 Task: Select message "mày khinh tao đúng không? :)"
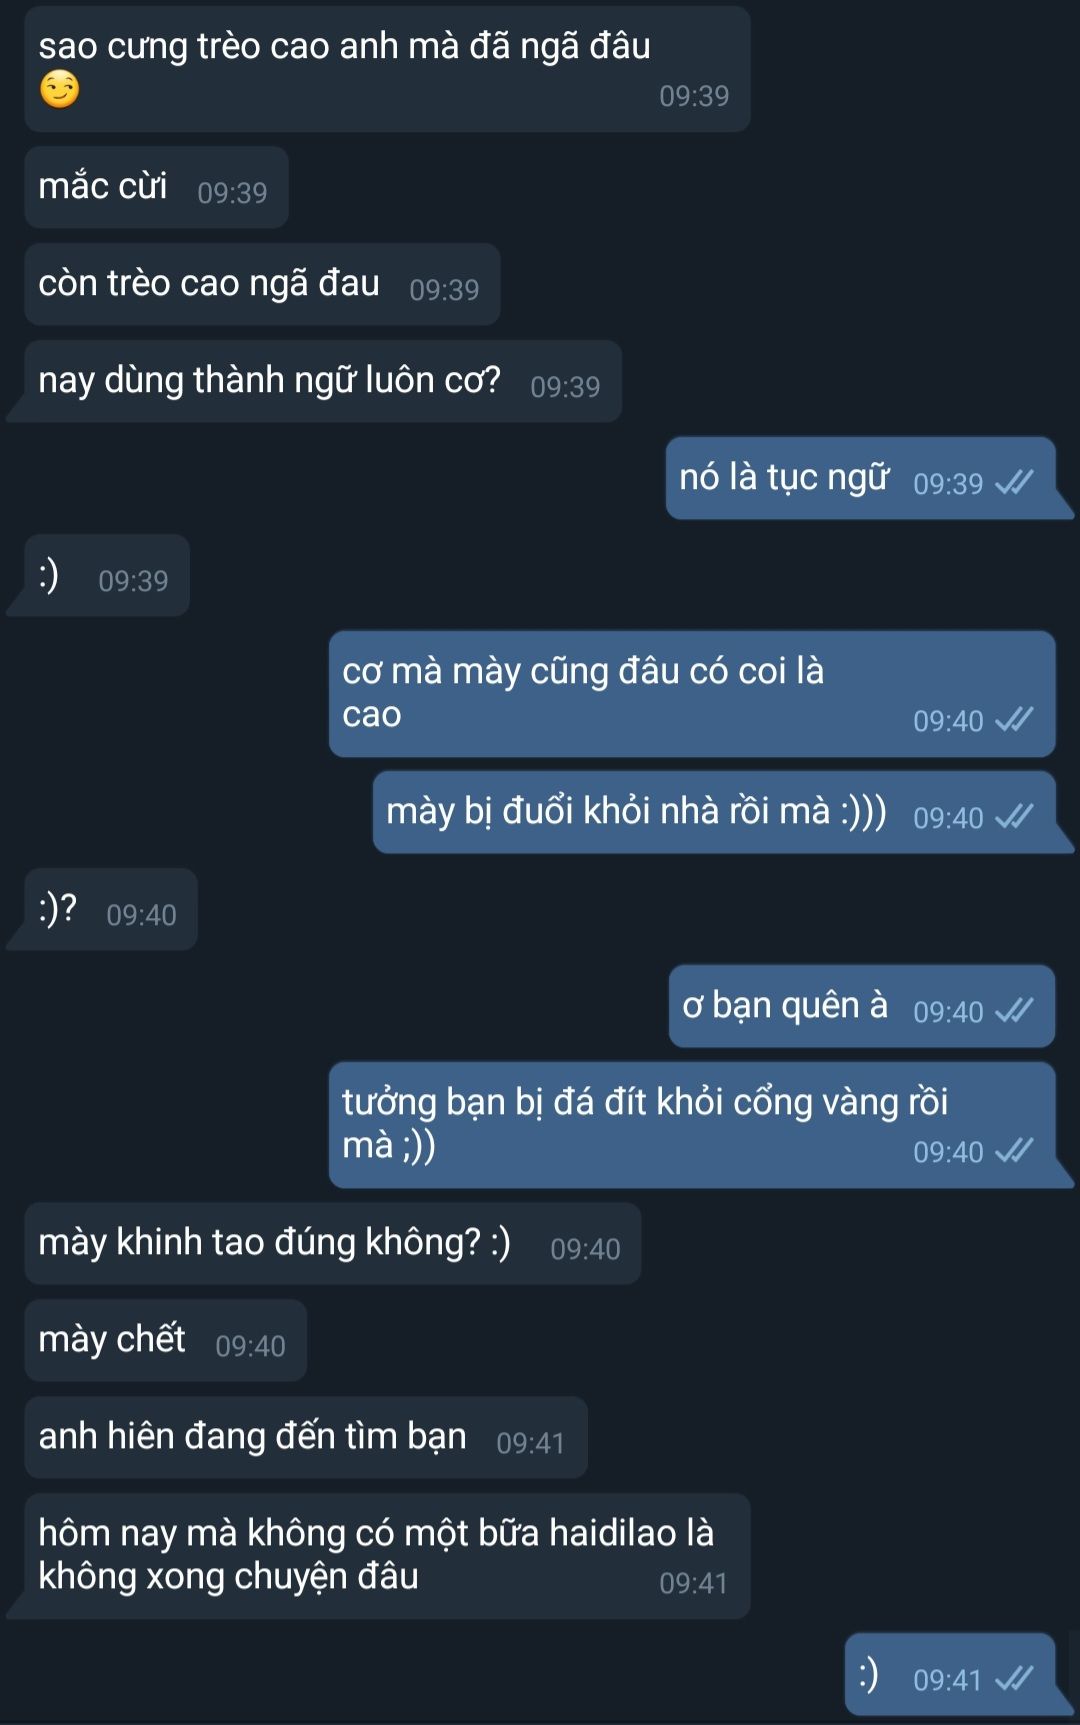click(333, 1243)
